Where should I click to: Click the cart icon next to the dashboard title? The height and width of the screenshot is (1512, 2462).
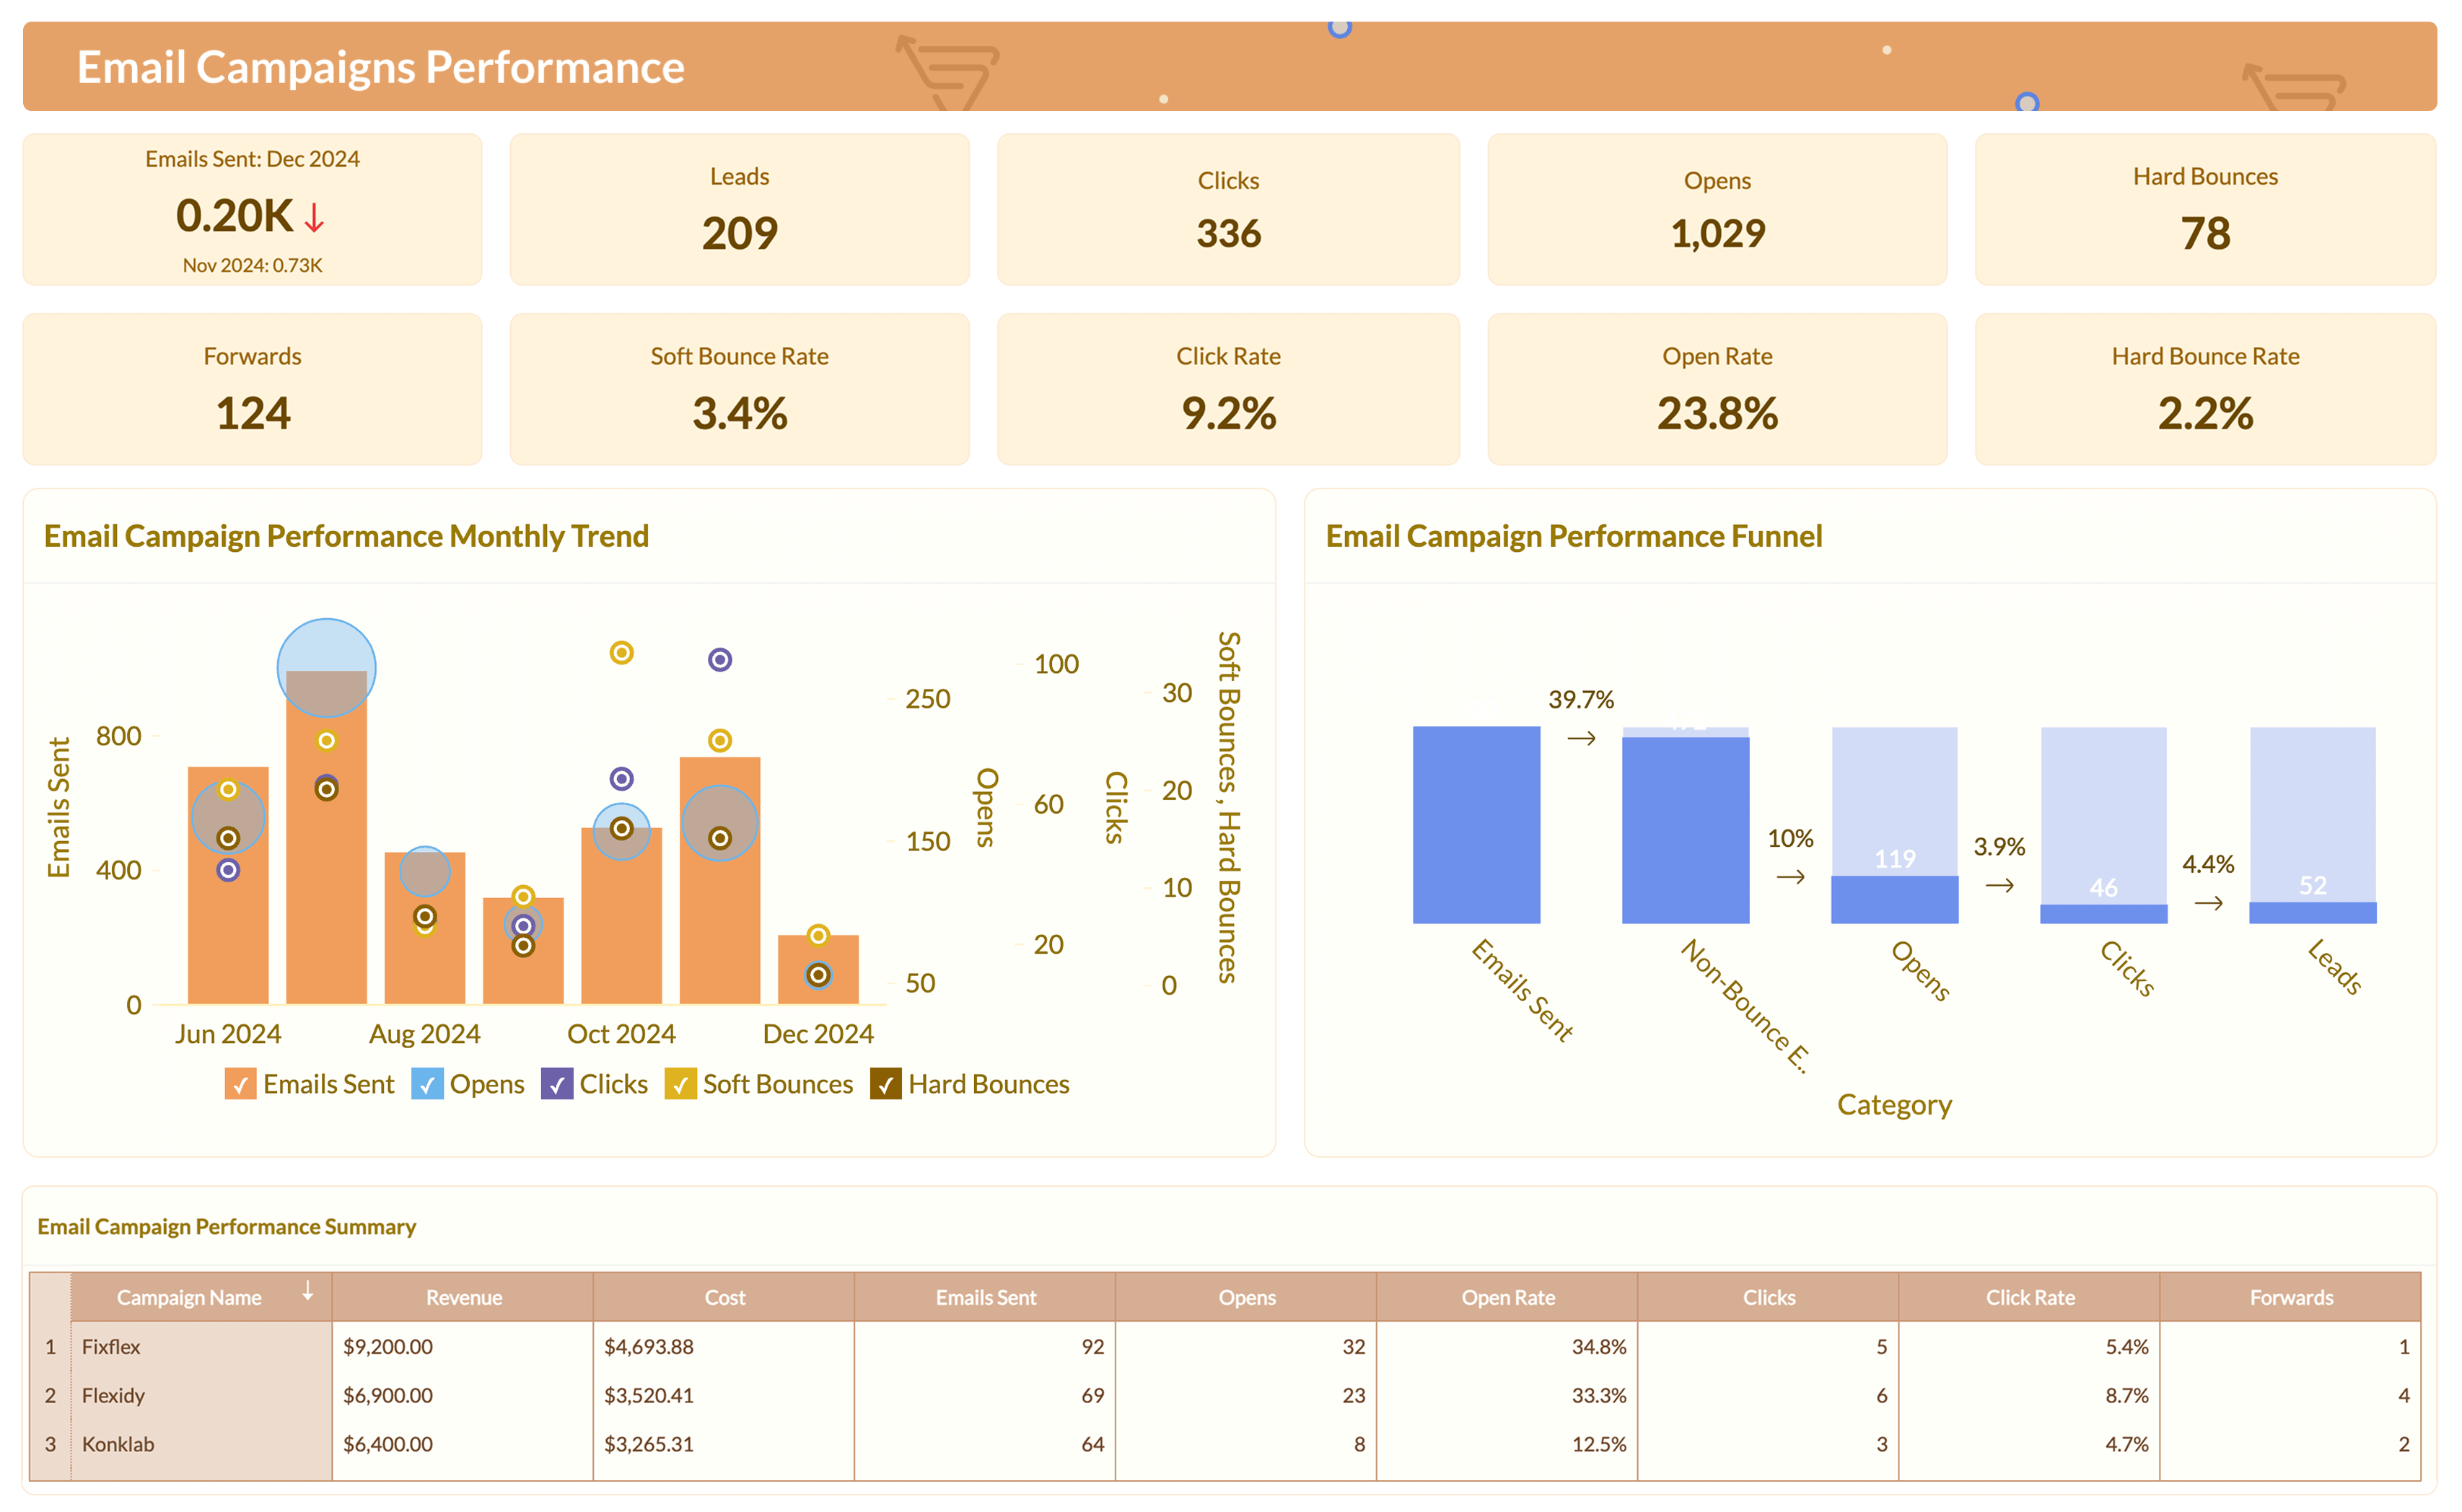point(947,72)
